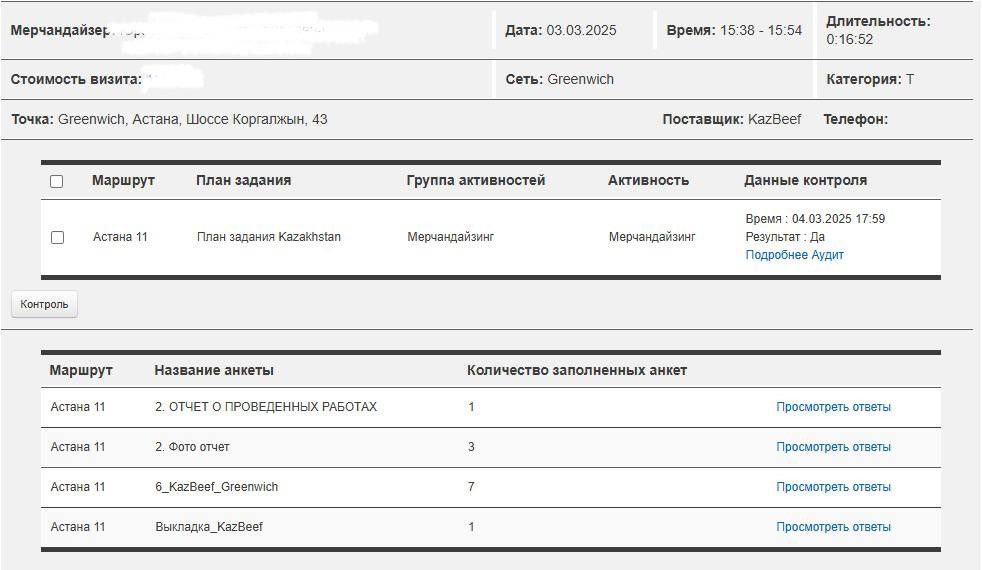The image size is (982, 570).
Task: Click the Группа активностей column header
Action: click(476, 181)
